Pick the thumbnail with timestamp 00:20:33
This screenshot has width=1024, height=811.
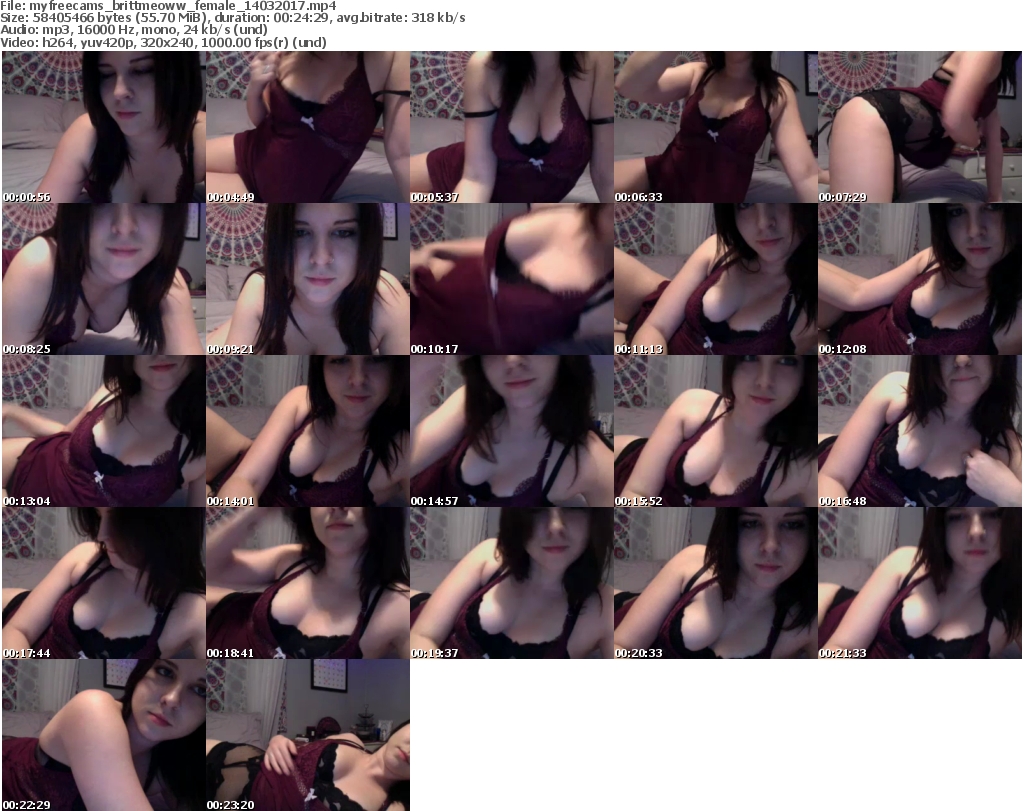tap(715, 582)
